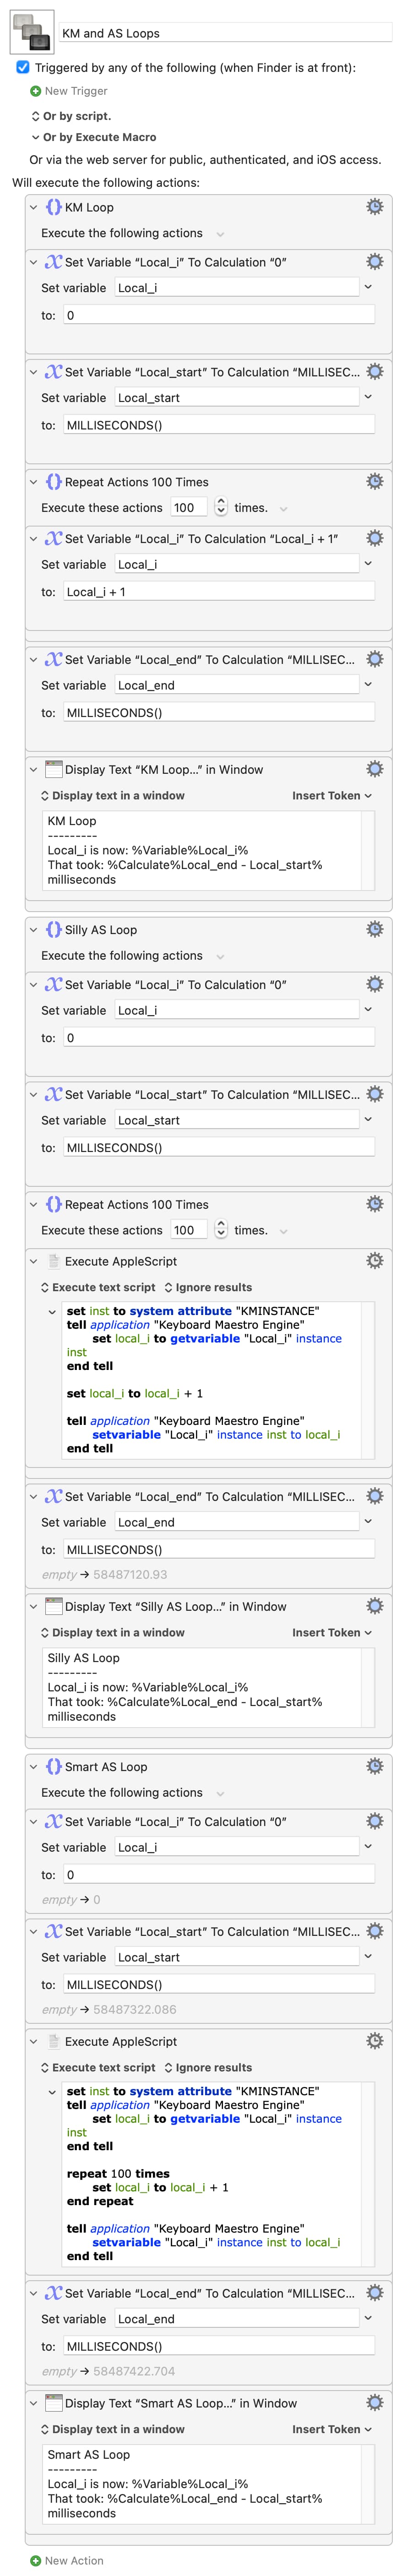Open Insert Token menu in Display Text KM Loop
The width and height of the screenshot is (402, 2576).
click(332, 796)
